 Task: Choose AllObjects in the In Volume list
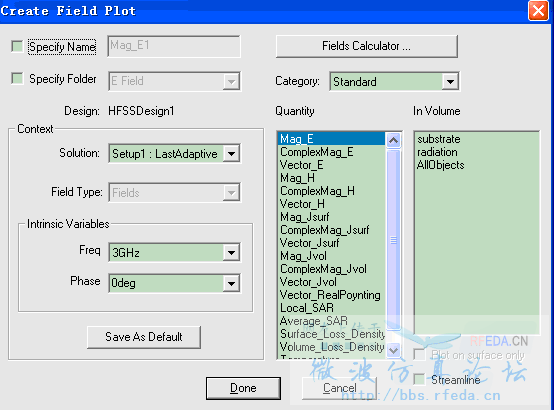click(440, 165)
